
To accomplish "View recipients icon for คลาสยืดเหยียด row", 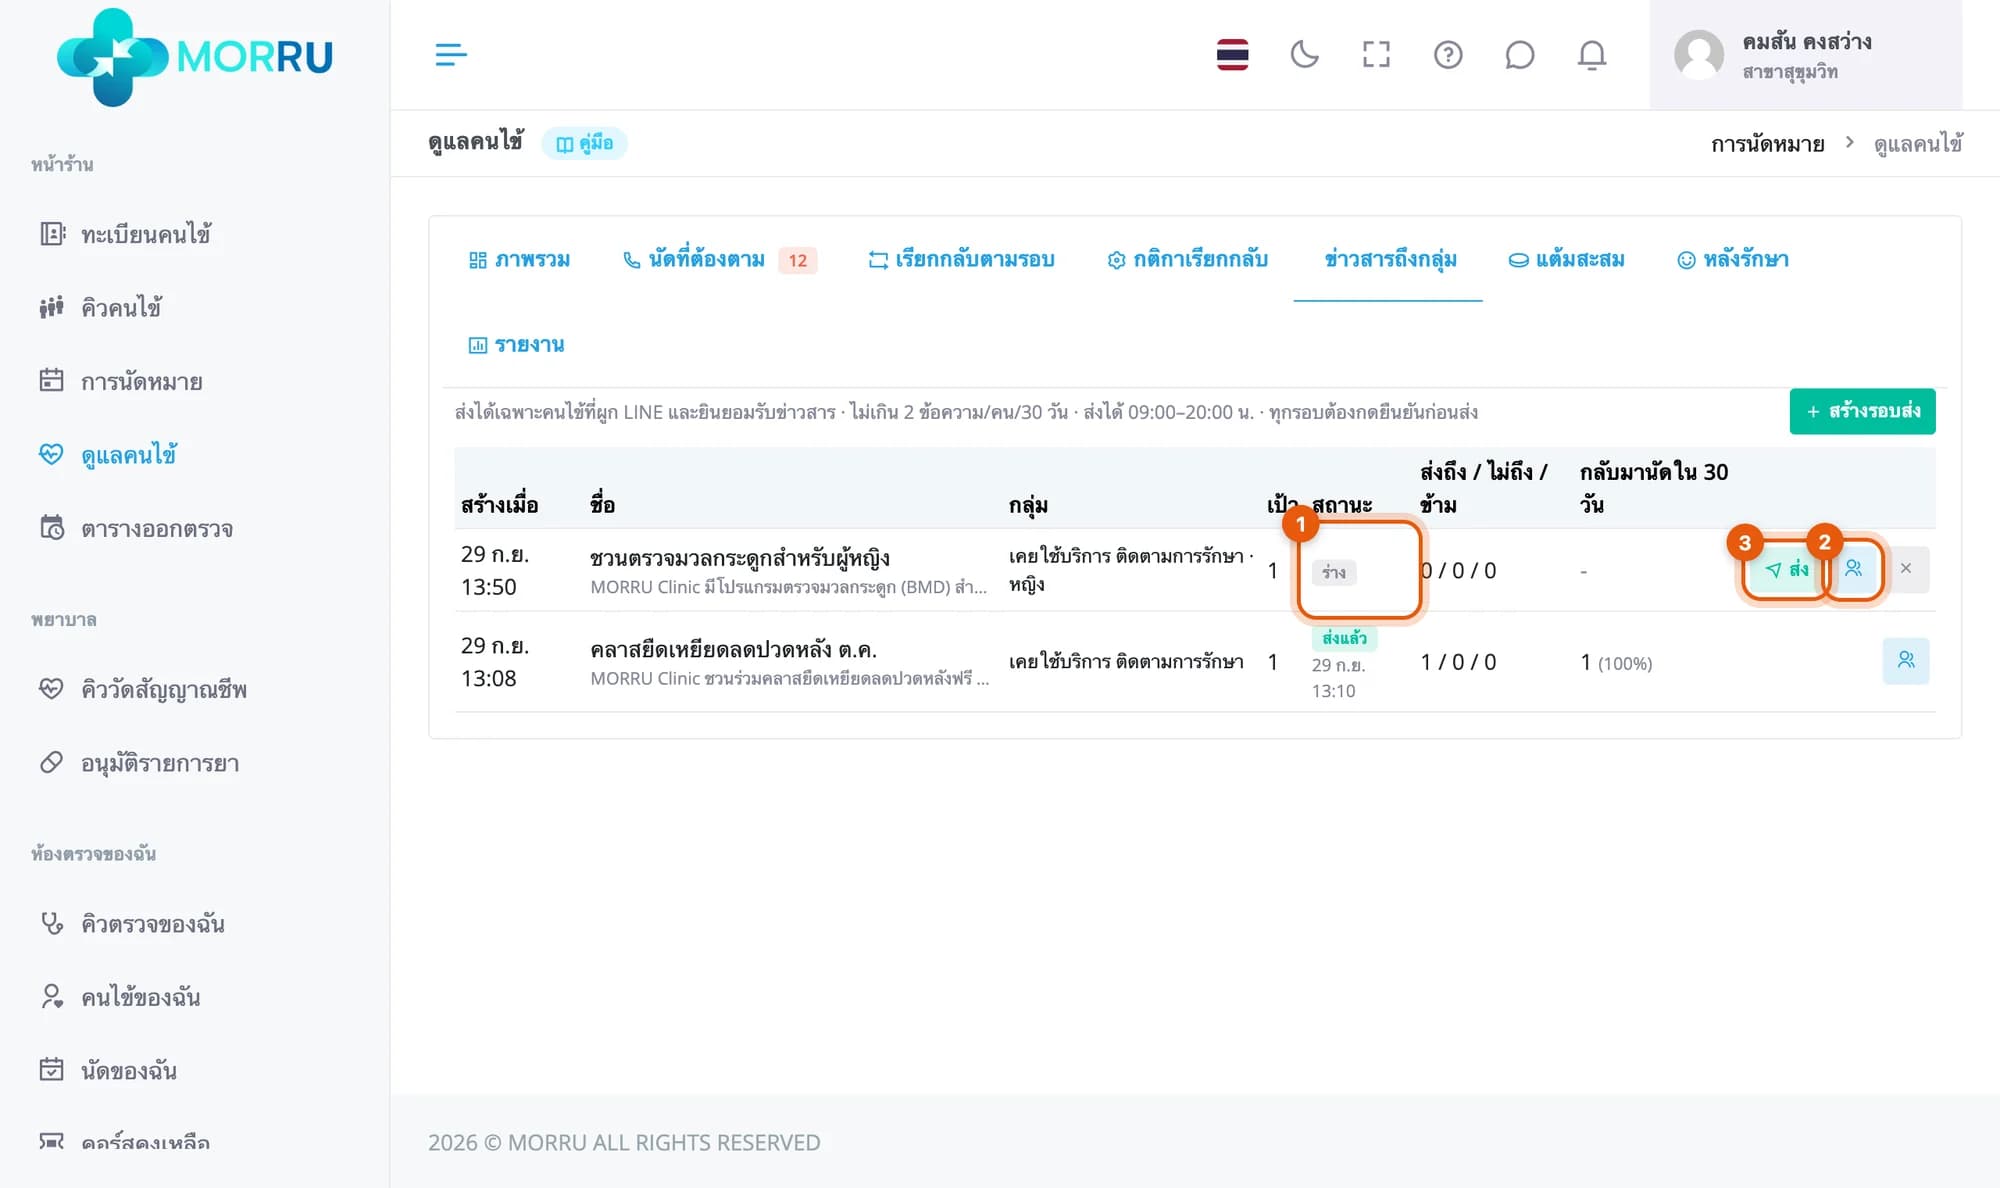I will (x=1906, y=661).
